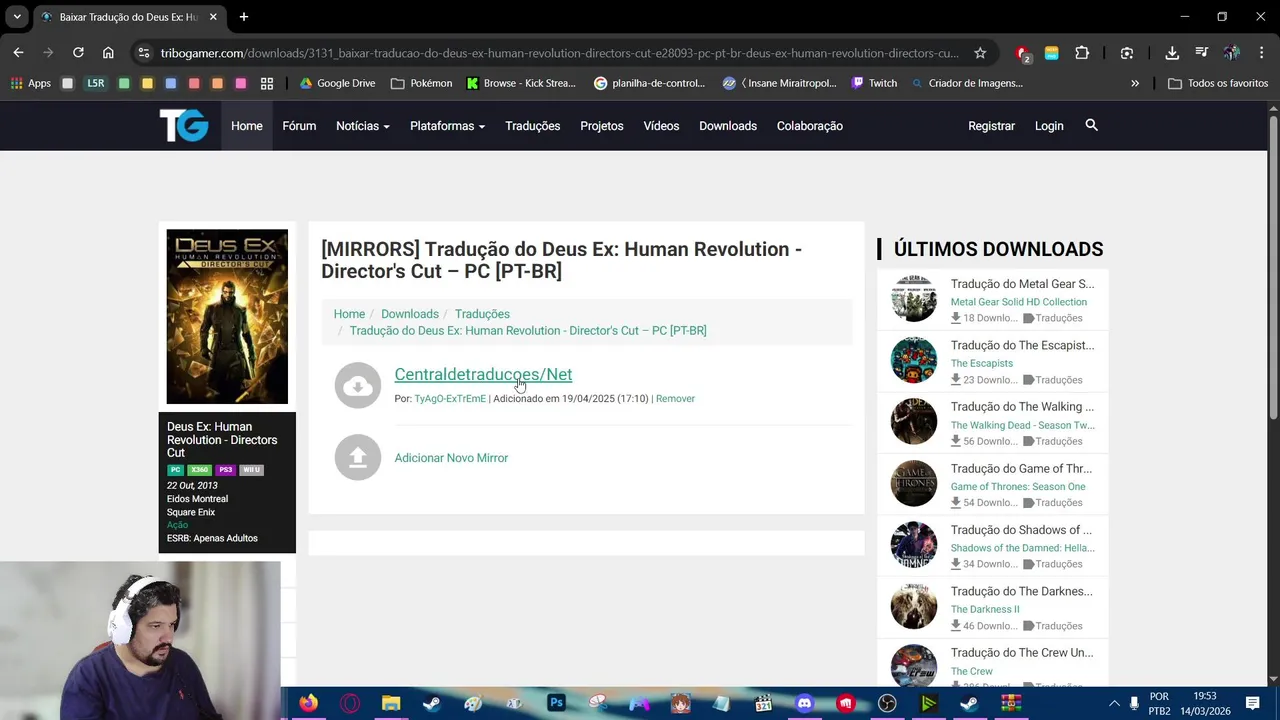Image resolution: width=1280 pixels, height=720 pixels.
Task: Reload the page
Action: 78,53
